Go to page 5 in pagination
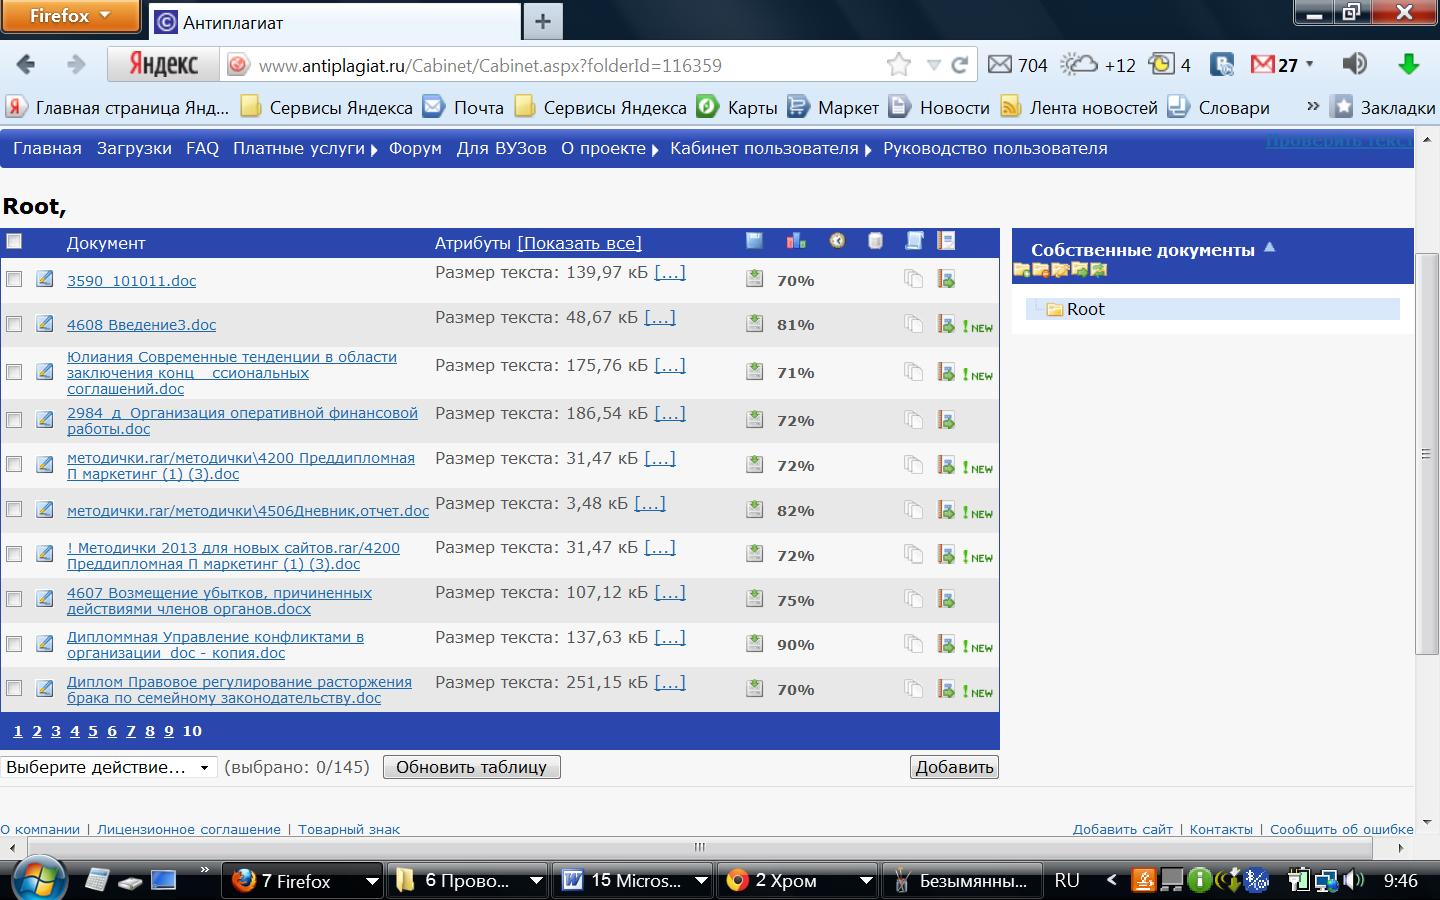The height and width of the screenshot is (900, 1440). [93, 731]
